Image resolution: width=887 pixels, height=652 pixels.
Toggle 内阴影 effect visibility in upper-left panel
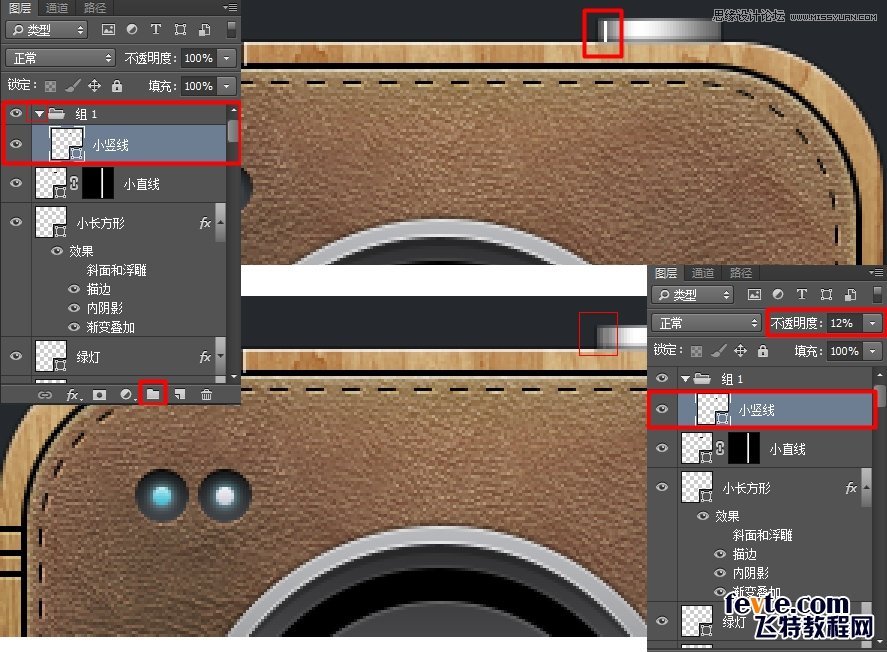[x=74, y=308]
